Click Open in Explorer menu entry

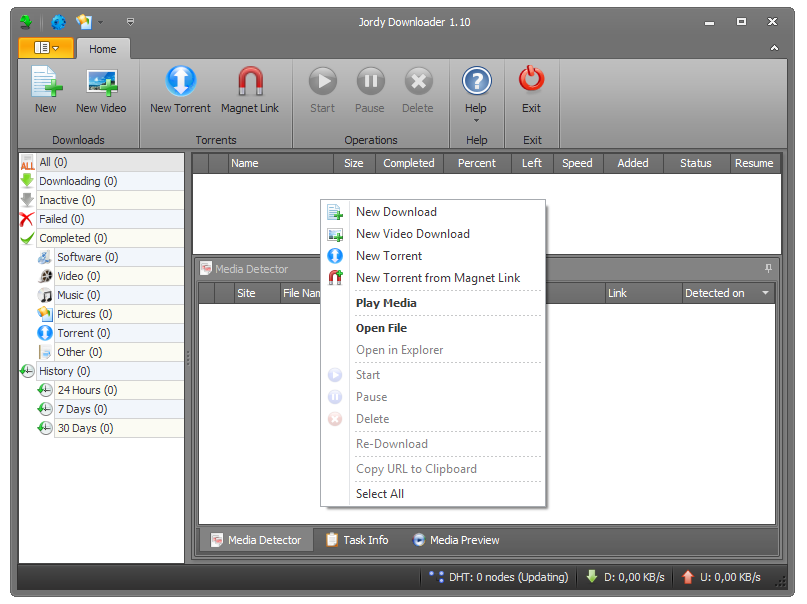pos(433,350)
